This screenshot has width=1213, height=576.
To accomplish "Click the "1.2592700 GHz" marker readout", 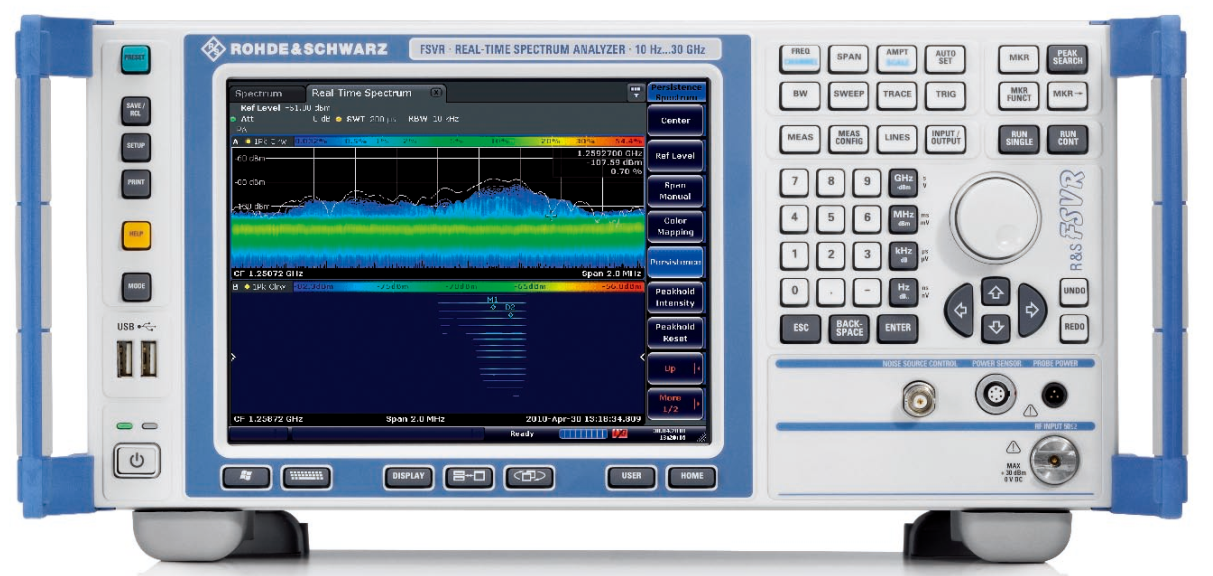I will [610, 154].
